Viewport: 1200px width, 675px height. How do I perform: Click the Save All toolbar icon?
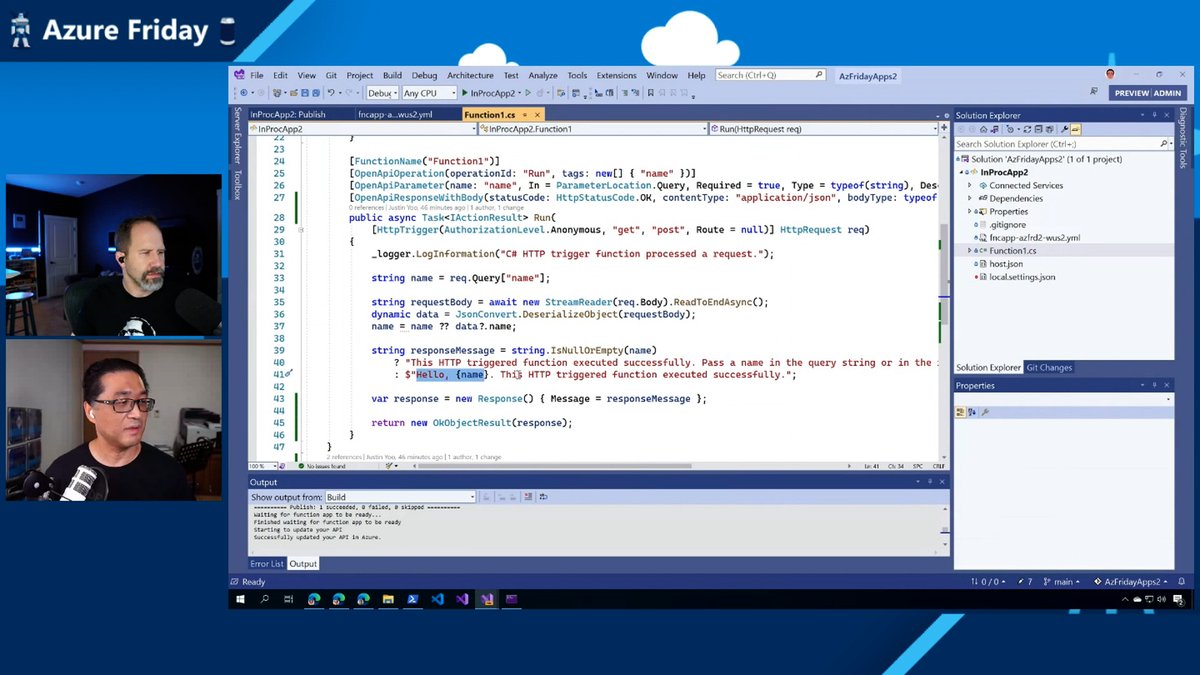[x=315, y=93]
